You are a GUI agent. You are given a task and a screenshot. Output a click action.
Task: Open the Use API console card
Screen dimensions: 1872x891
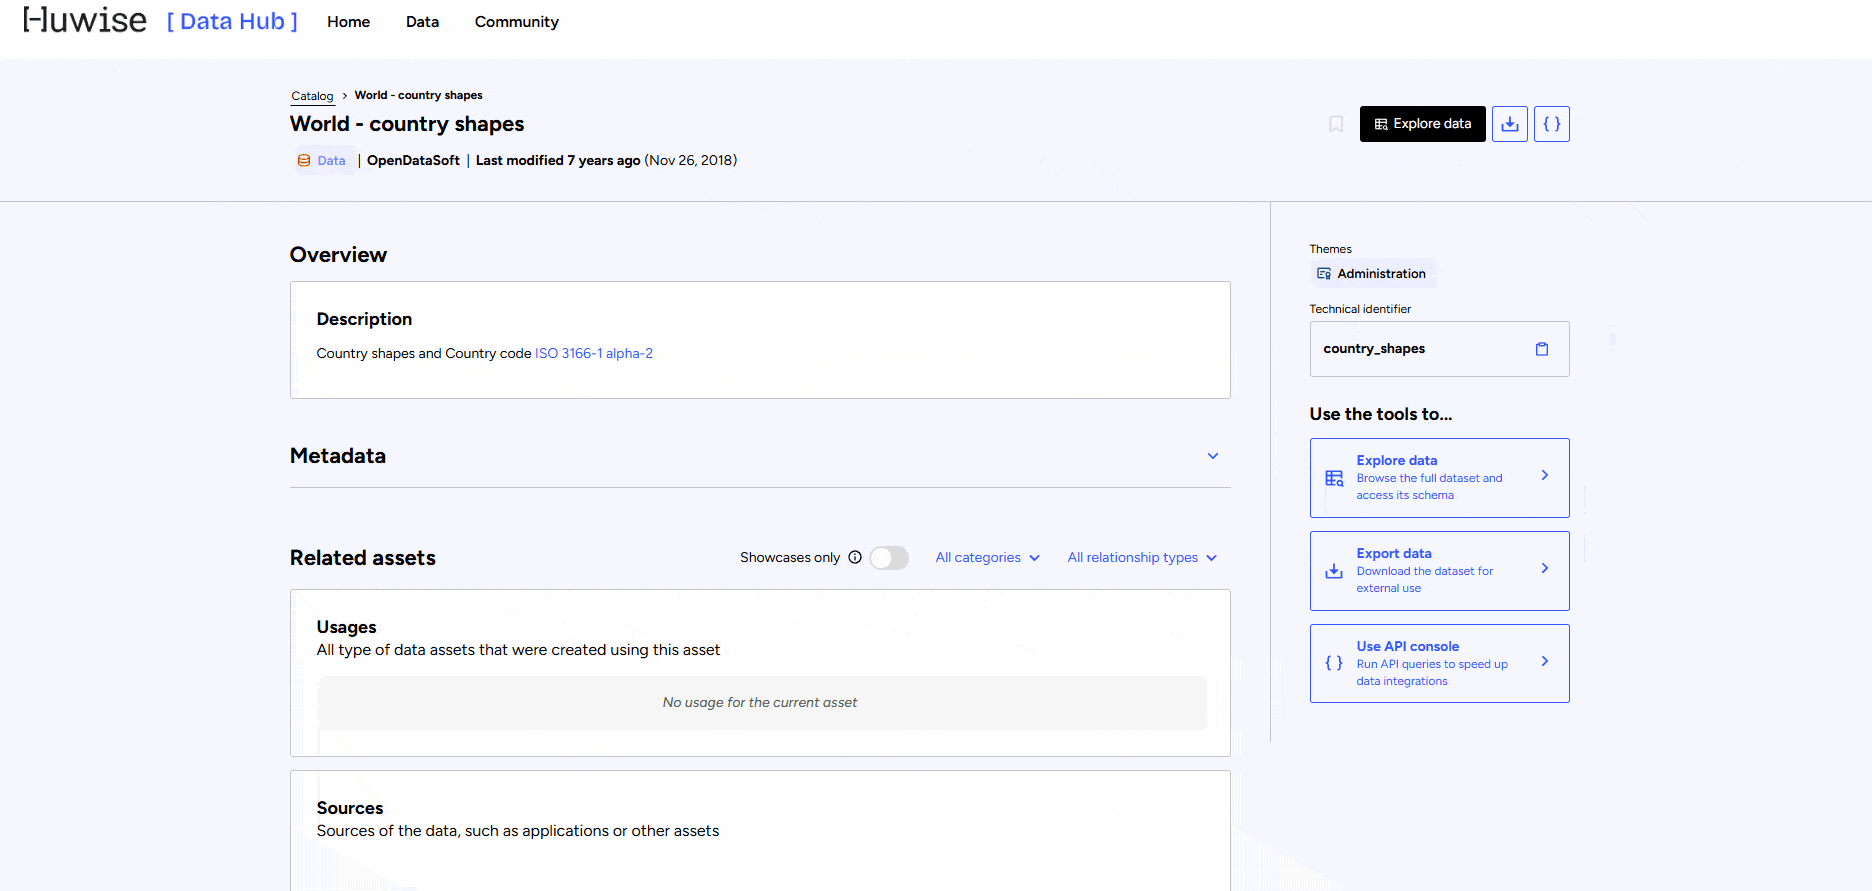click(1438, 664)
